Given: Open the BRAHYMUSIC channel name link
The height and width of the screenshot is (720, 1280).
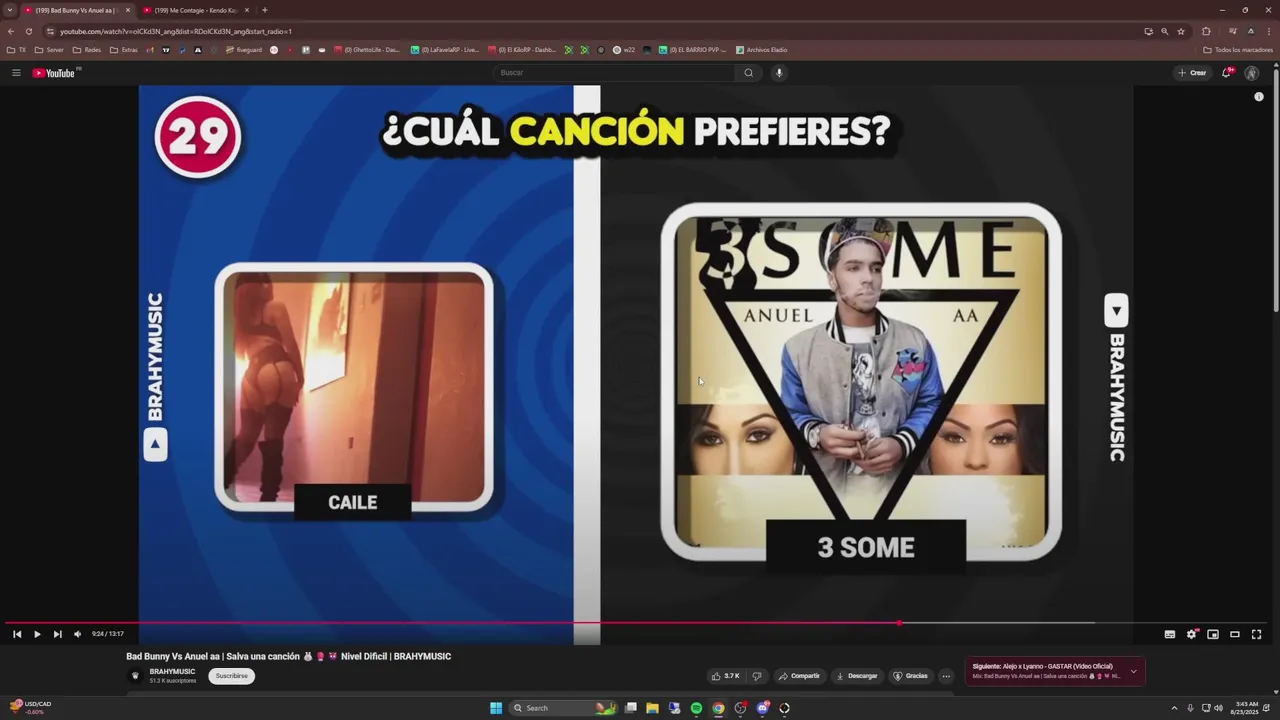Looking at the screenshot, I should [x=172, y=672].
